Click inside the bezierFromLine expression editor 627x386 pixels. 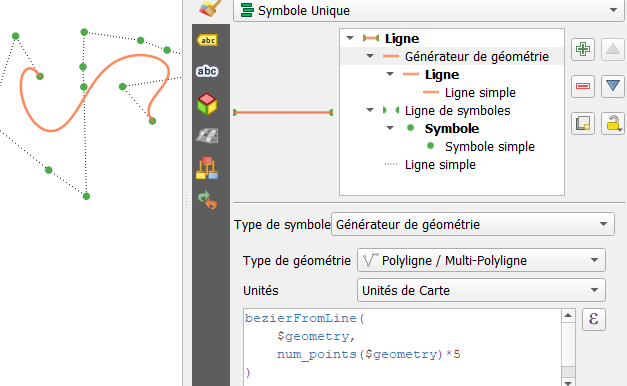402,347
